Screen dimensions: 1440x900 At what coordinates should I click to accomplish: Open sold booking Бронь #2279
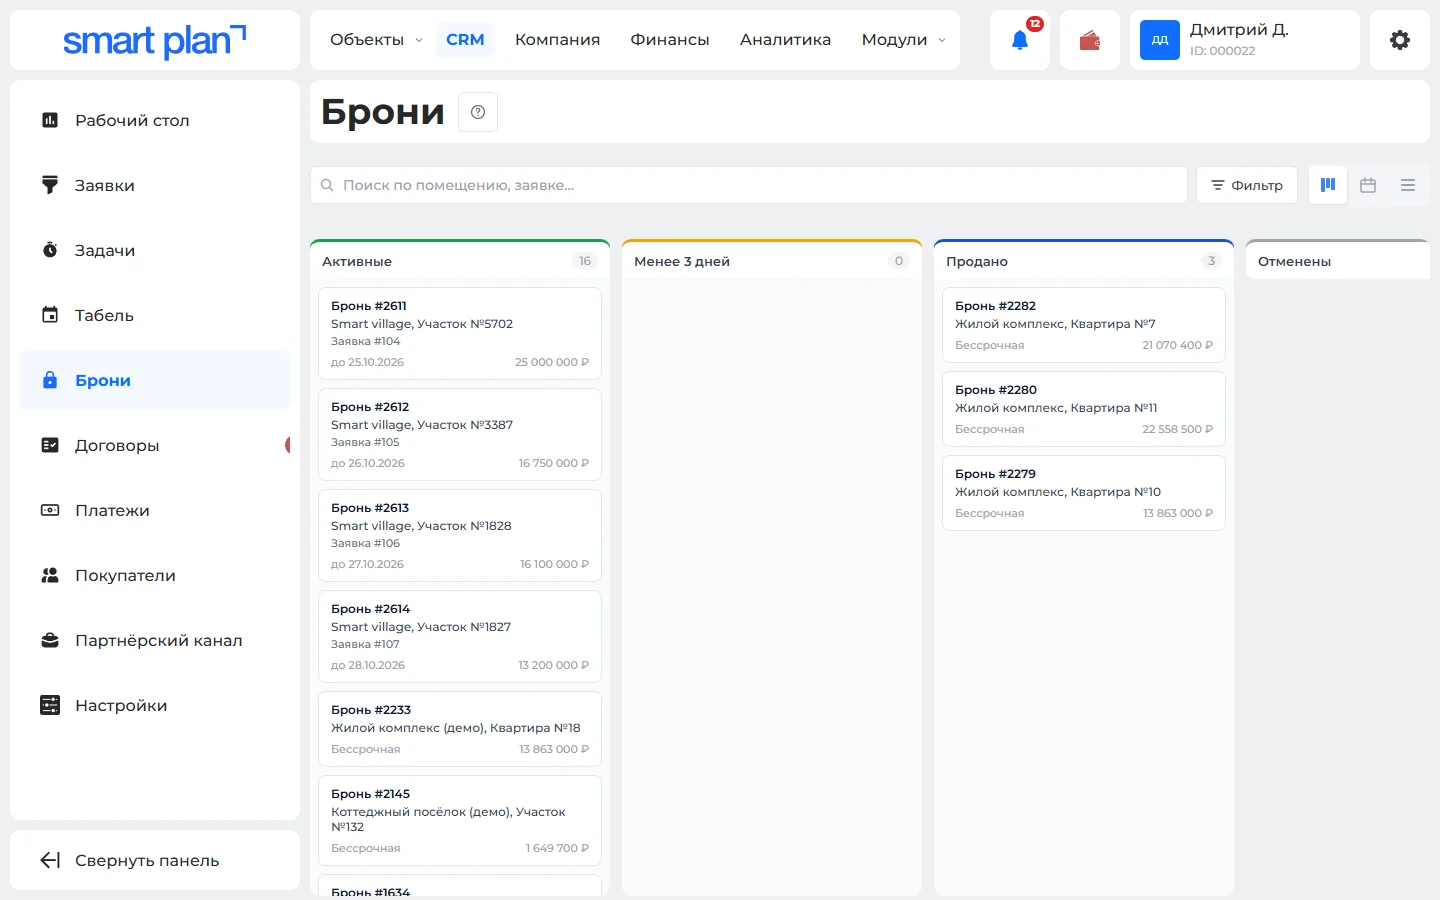[x=1084, y=493]
